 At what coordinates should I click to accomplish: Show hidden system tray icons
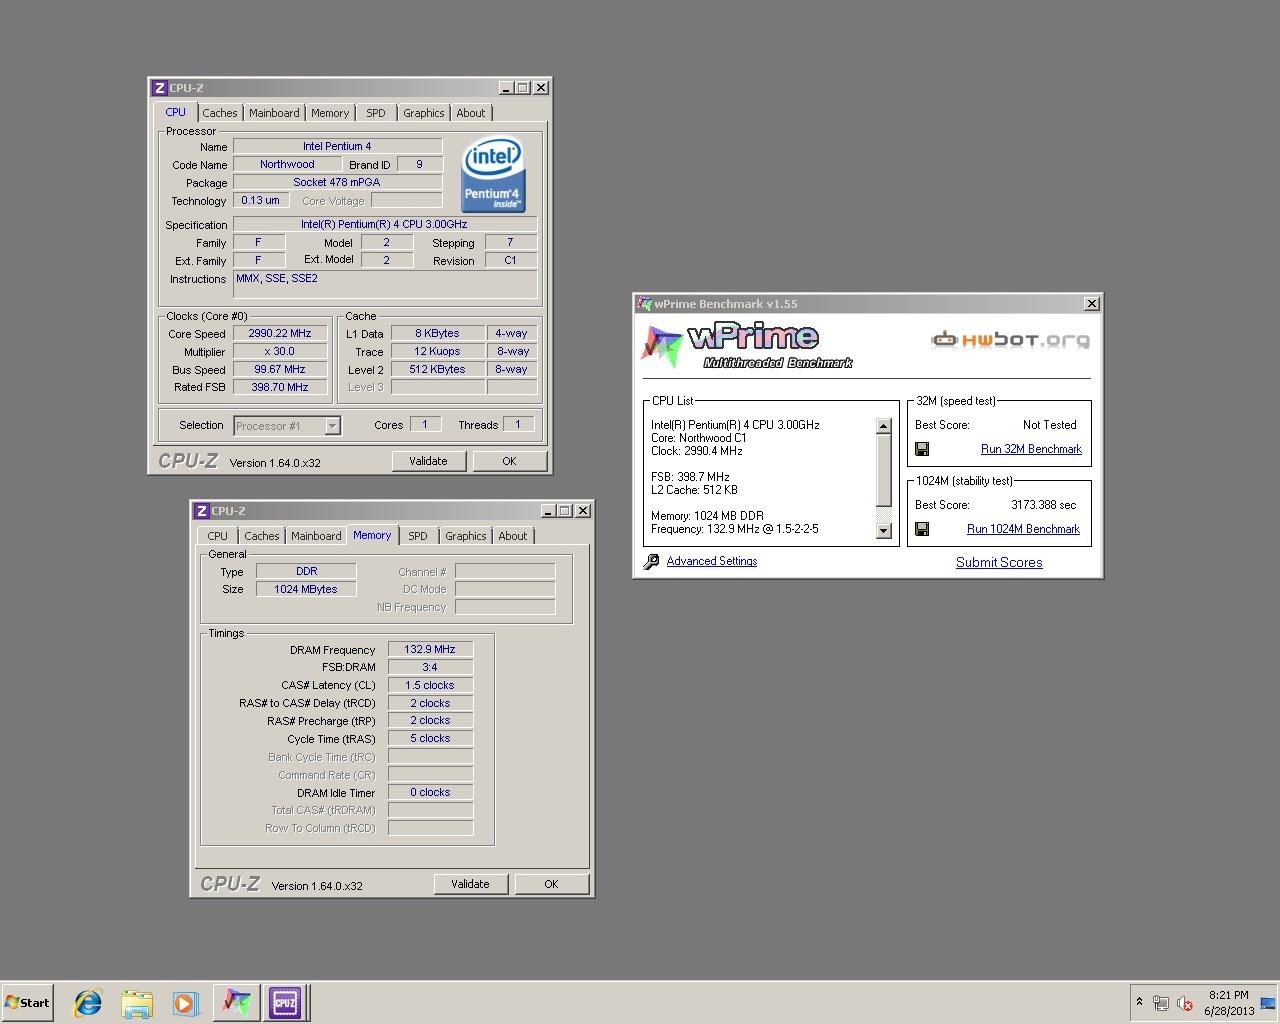[1138, 1002]
